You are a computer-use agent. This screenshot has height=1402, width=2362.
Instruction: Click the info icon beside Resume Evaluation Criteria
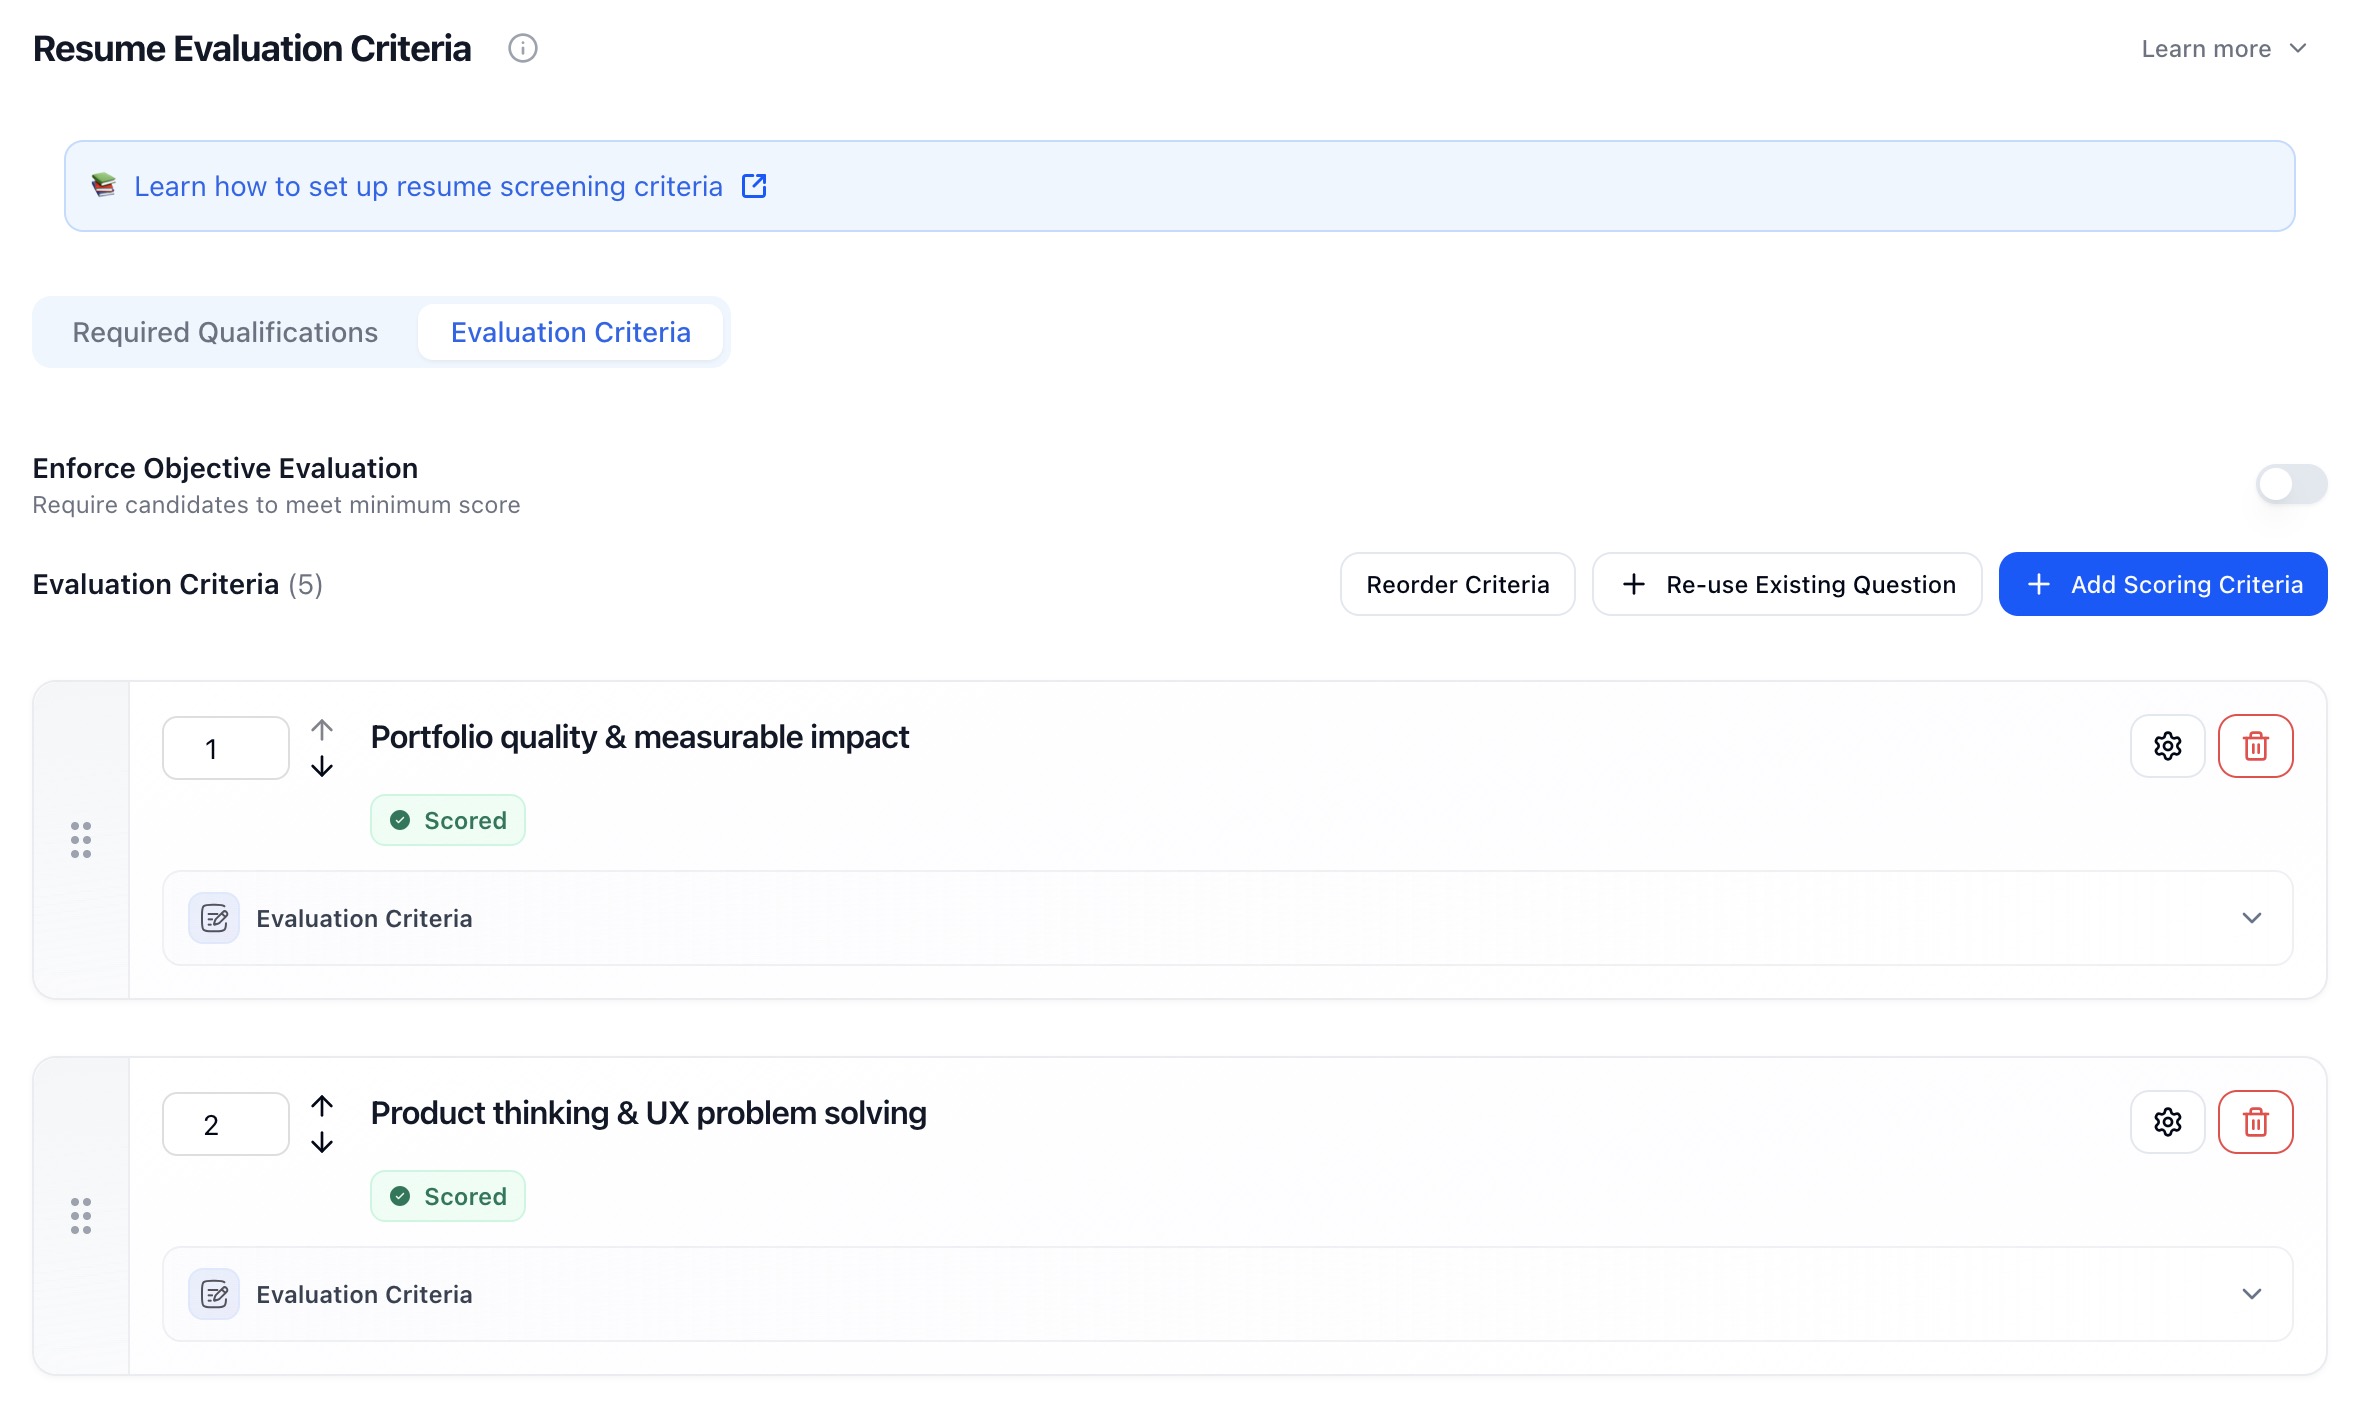[x=522, y=48]
